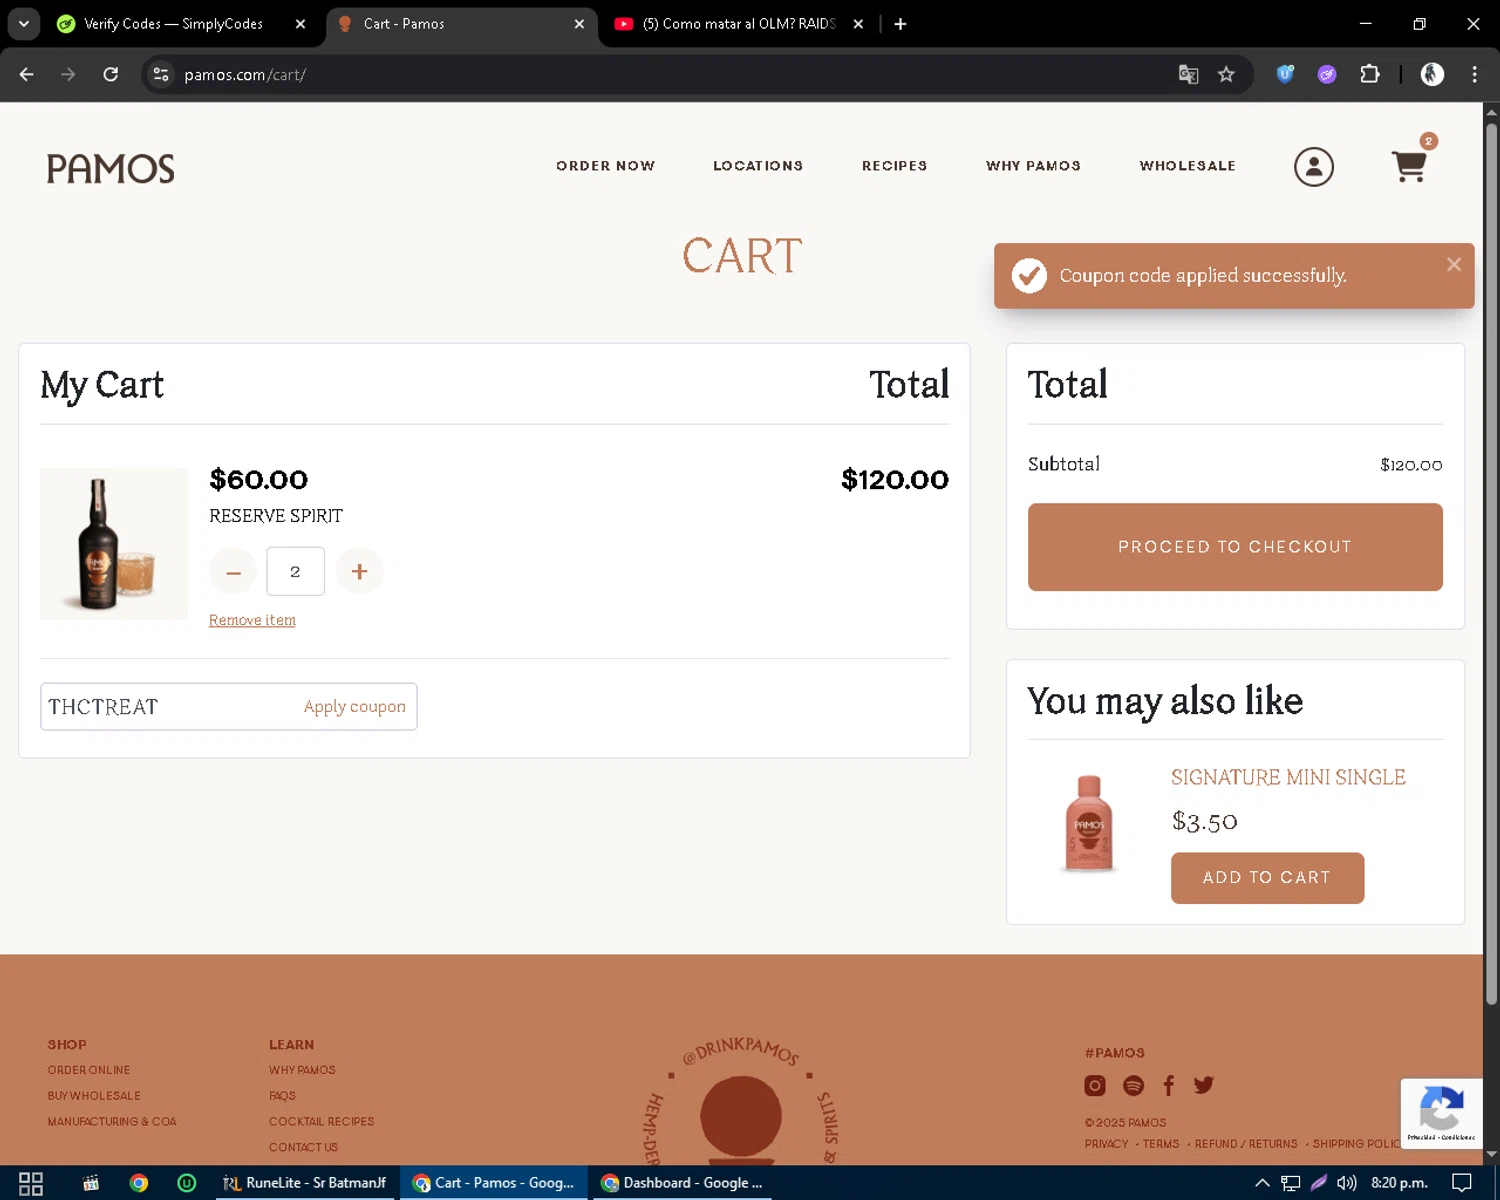Switch to Verify Codes — SimplyCodes tab

coord(172,24)
